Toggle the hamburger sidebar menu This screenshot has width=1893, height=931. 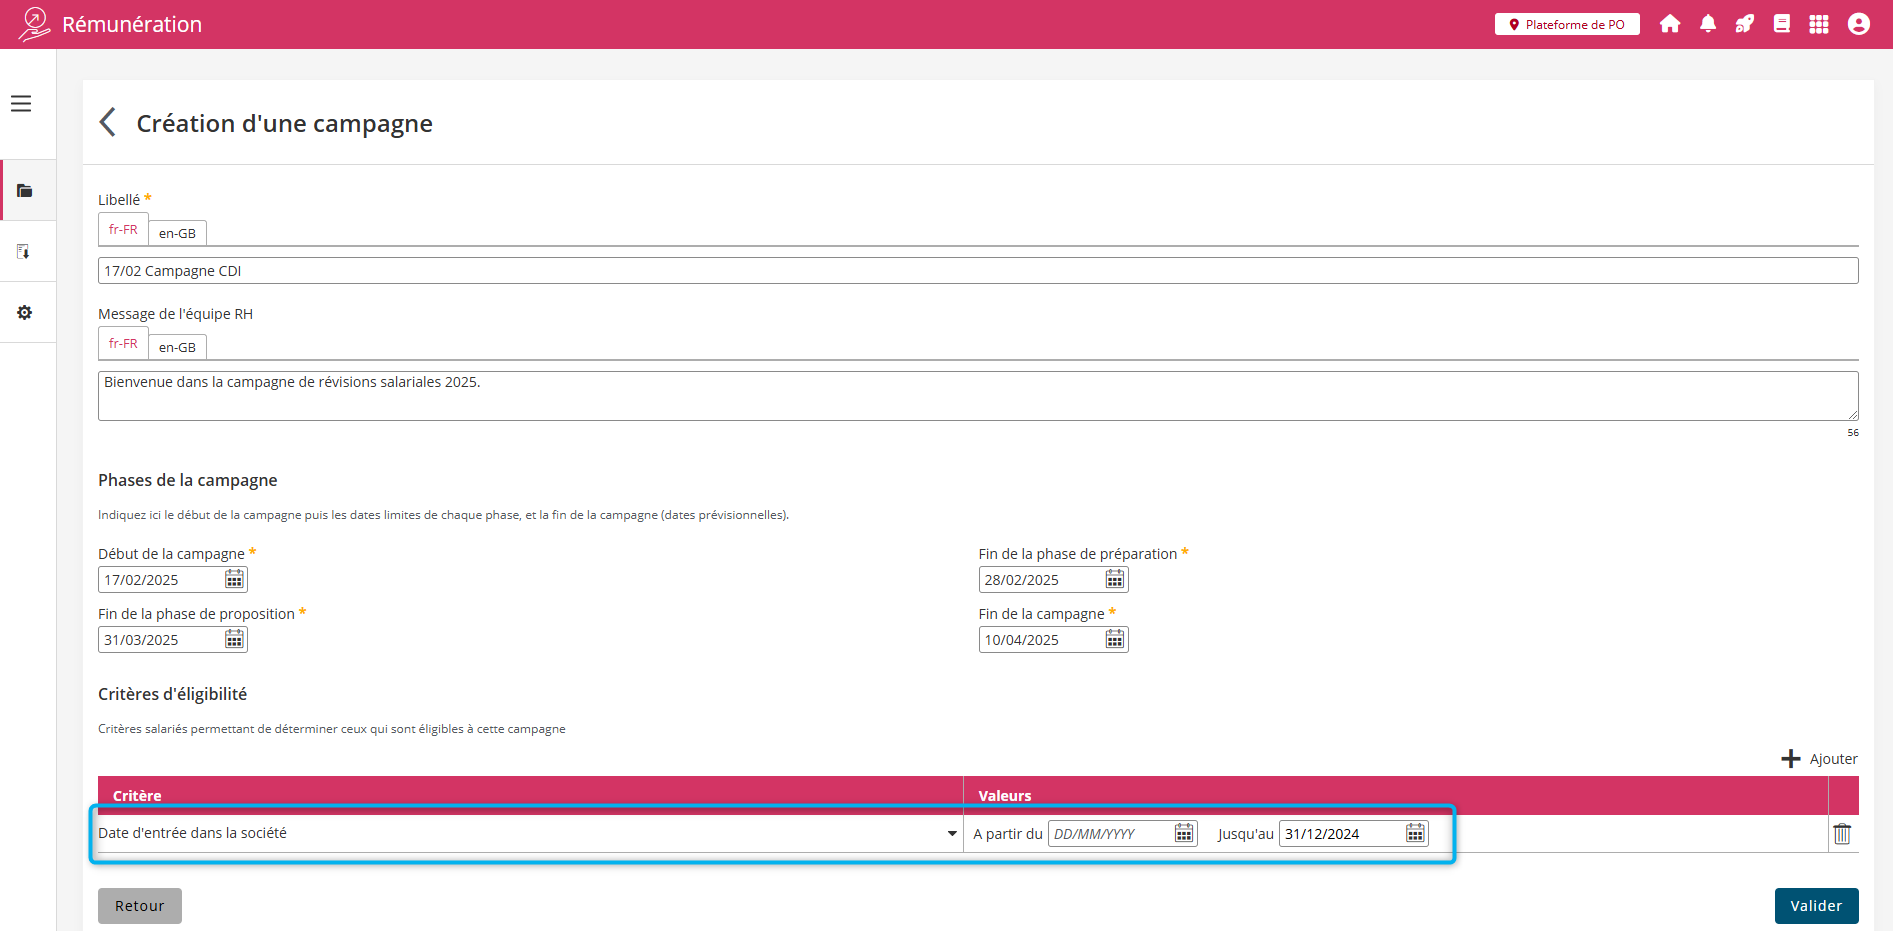pos(21,104)
